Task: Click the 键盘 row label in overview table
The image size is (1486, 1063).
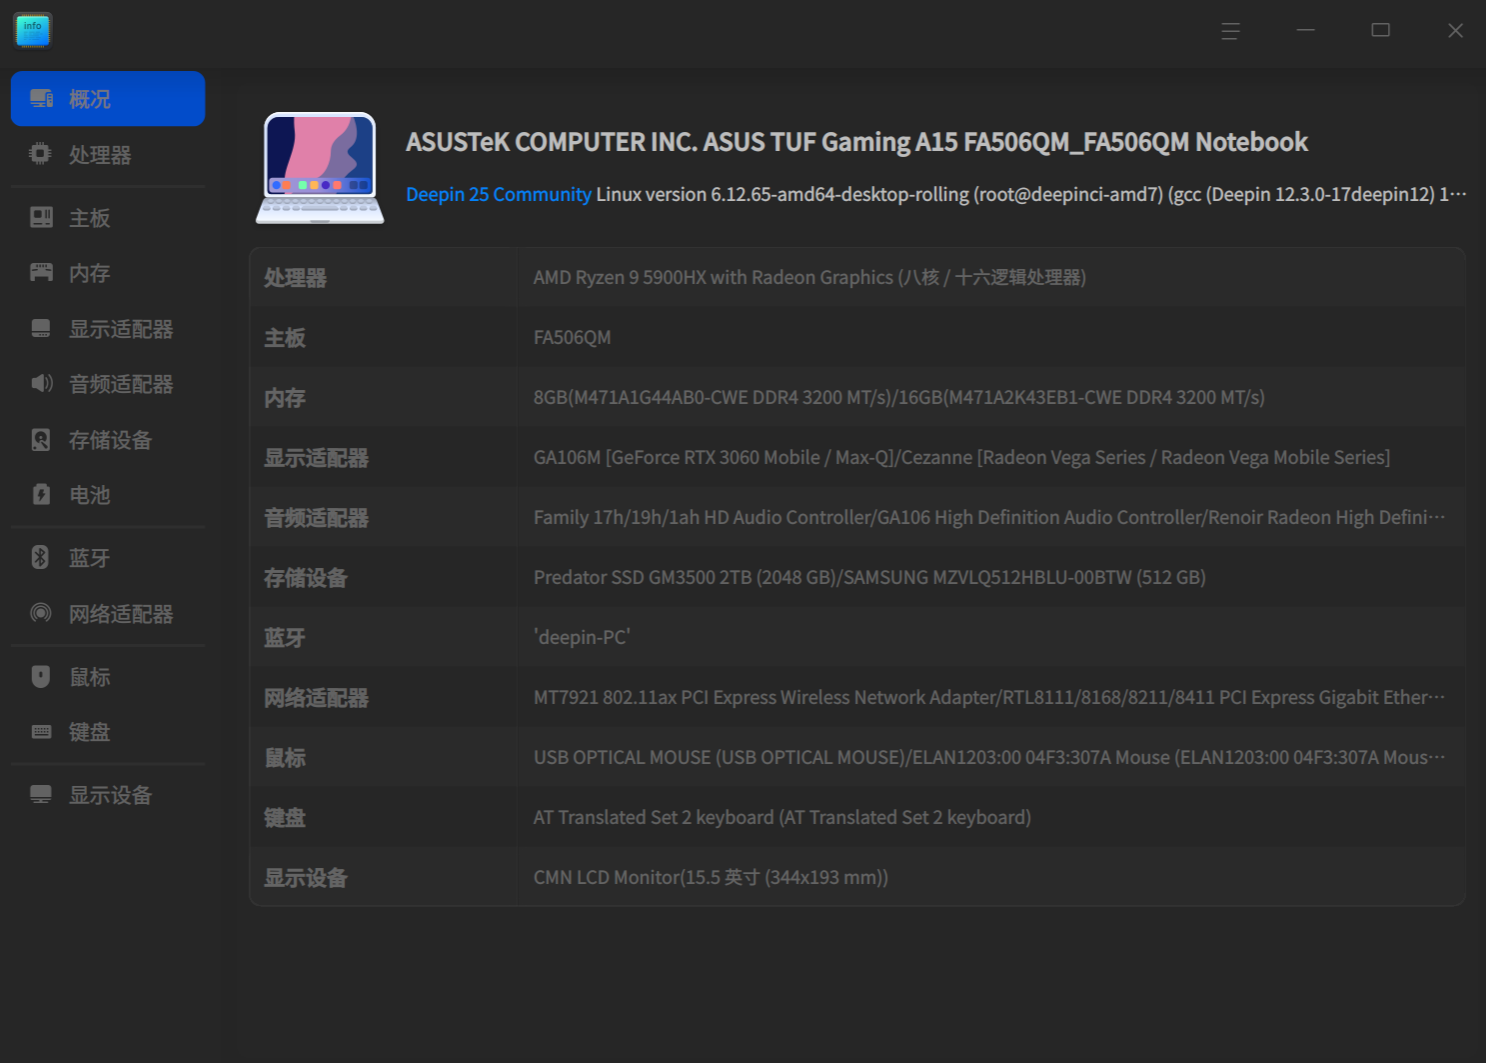Action: tap(285, 818)
